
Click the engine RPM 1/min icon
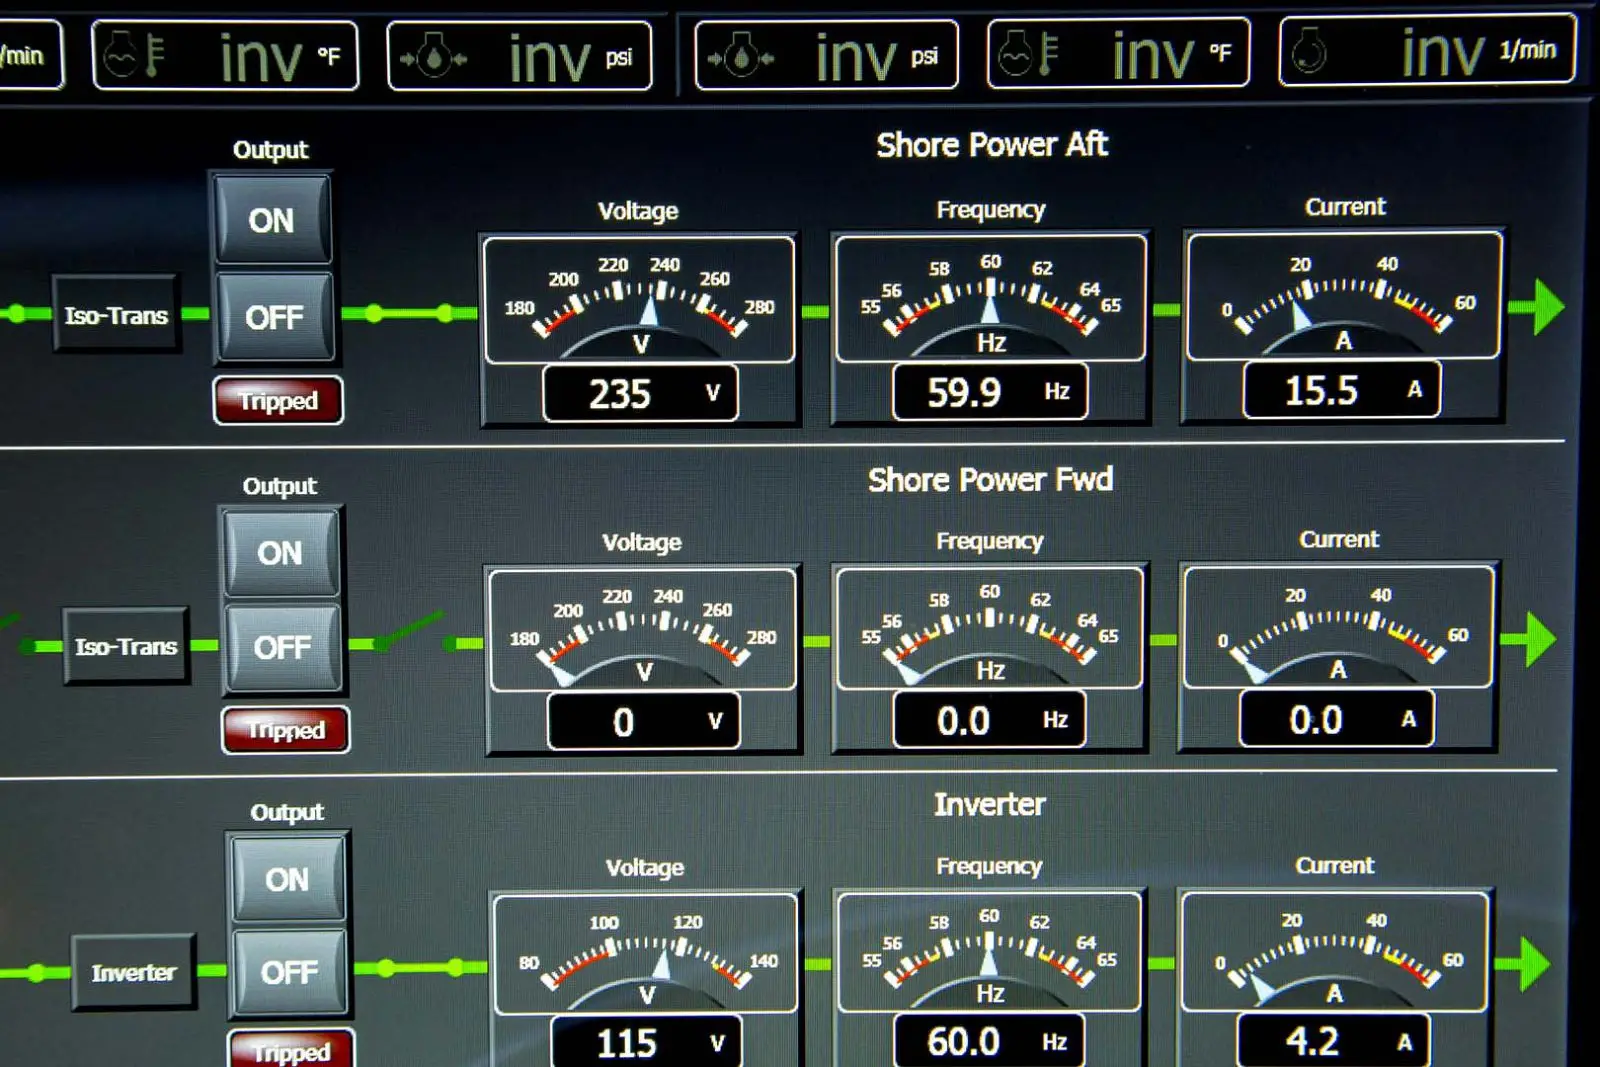pyautogui.click(x=1309, y=51)
